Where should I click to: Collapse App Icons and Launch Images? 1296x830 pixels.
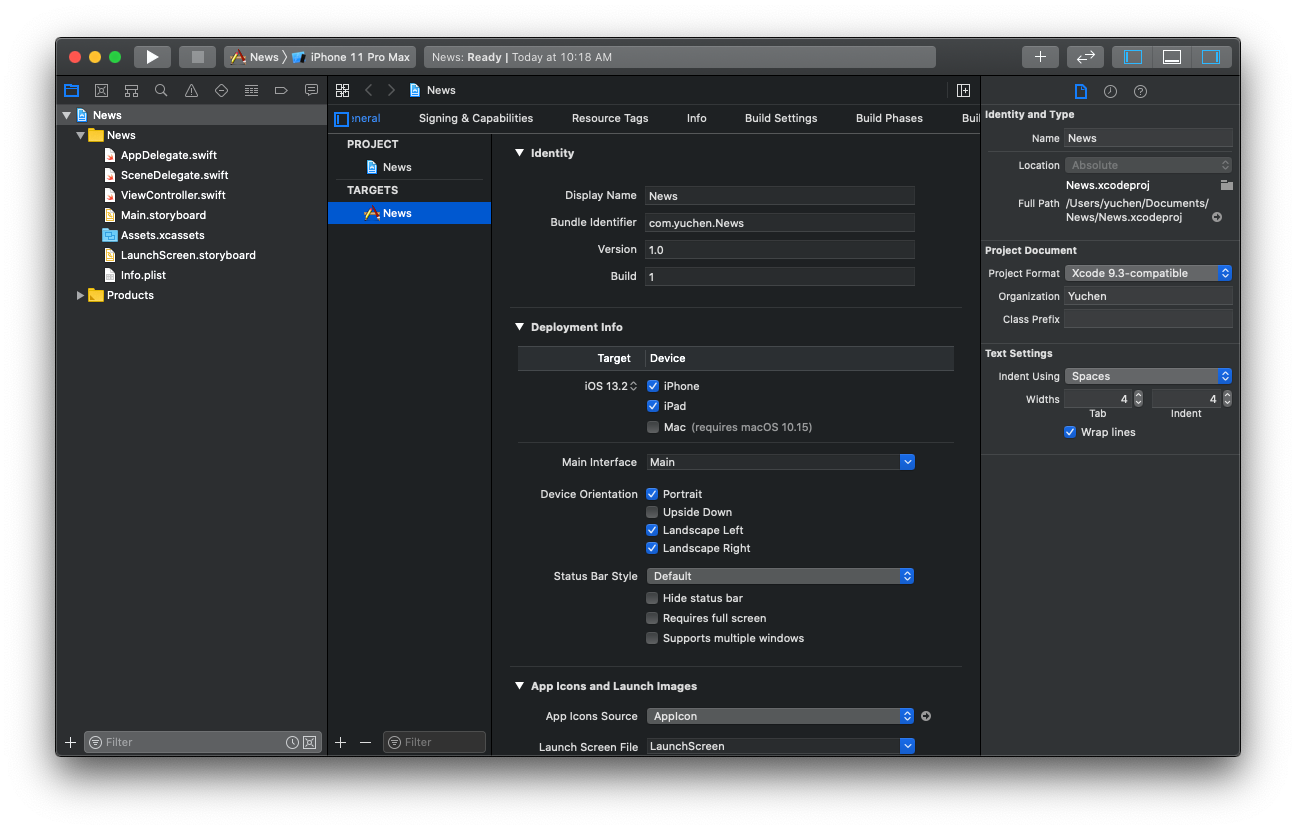coord(519,686)
